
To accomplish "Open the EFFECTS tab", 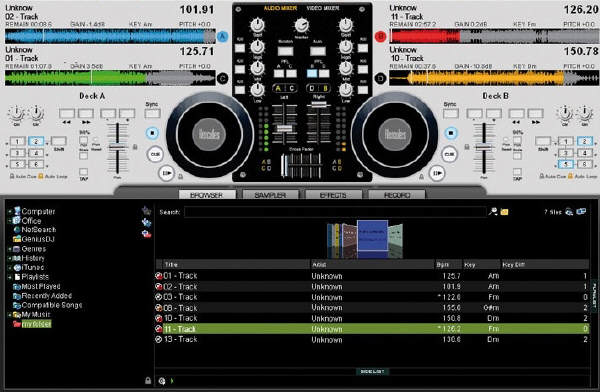I will (333, 195).
